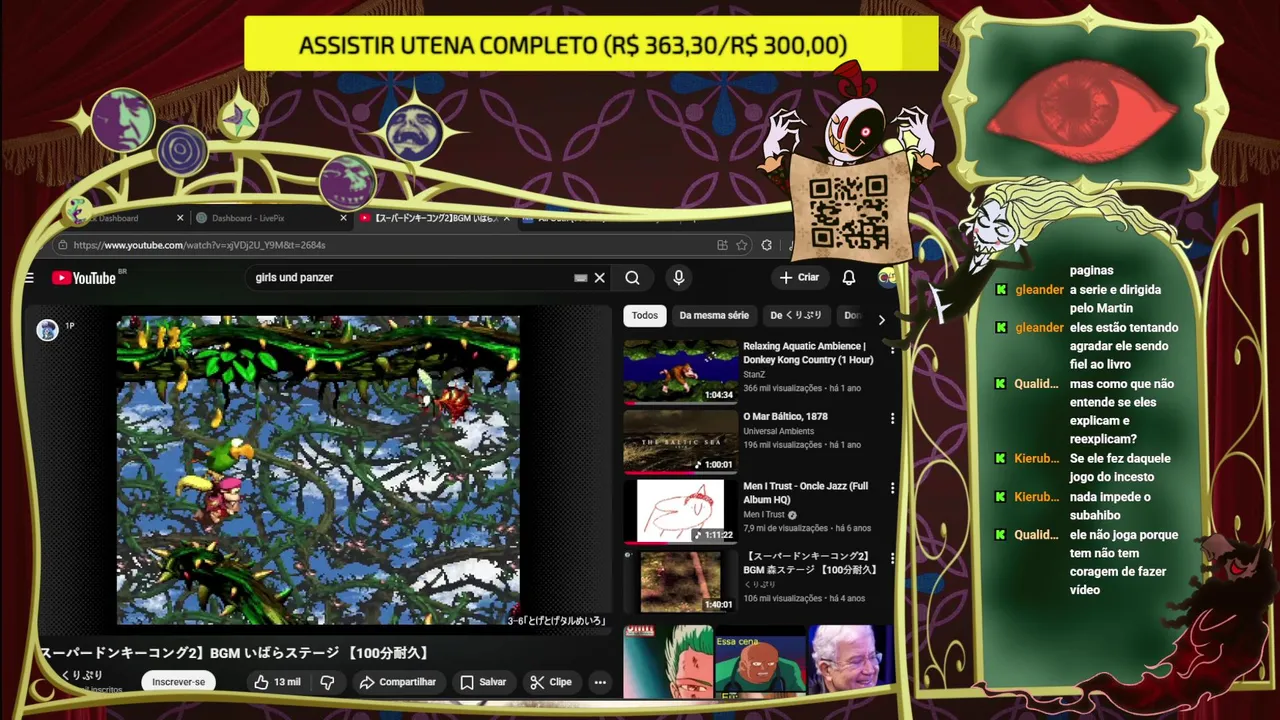
Task: Open the YouTube notifications bell
Action: [848, 278]
